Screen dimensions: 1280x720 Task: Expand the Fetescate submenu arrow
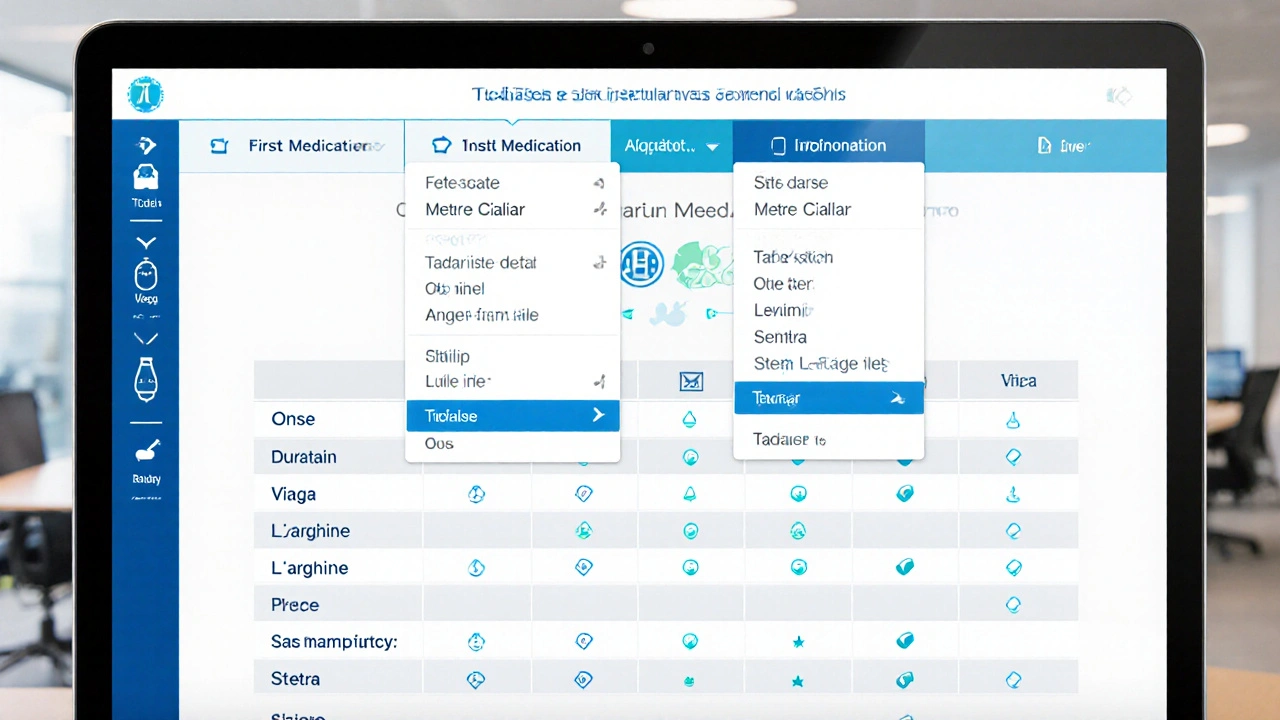[x=599, y=183]
